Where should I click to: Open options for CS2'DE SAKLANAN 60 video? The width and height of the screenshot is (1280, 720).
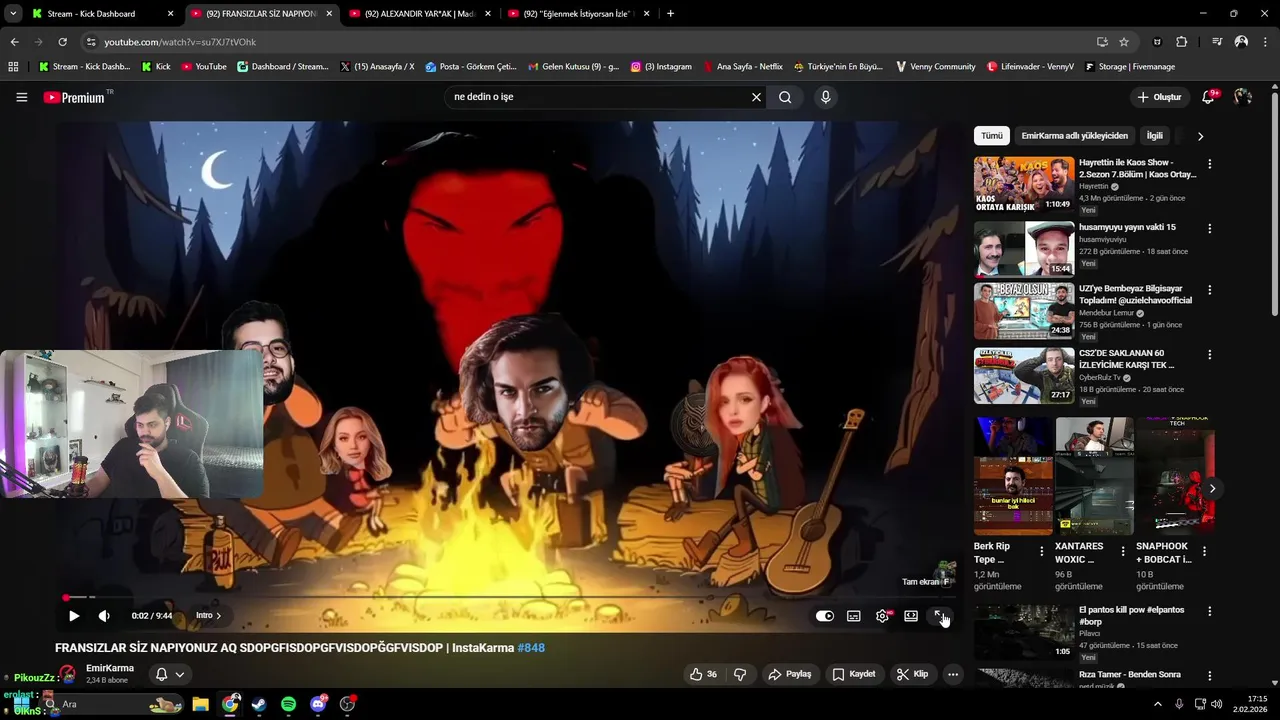[1209, 355]
